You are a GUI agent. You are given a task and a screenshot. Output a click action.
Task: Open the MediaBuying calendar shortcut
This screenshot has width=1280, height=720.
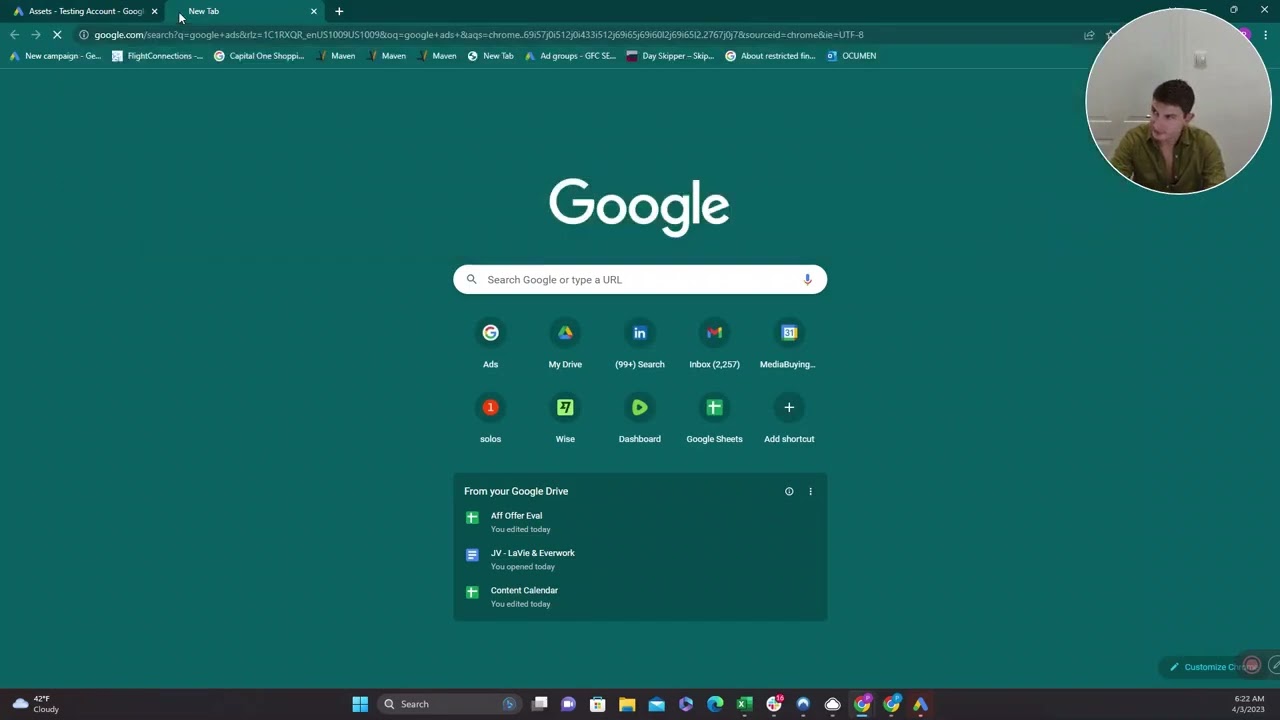pyautogui.click(x=789, y=343)
